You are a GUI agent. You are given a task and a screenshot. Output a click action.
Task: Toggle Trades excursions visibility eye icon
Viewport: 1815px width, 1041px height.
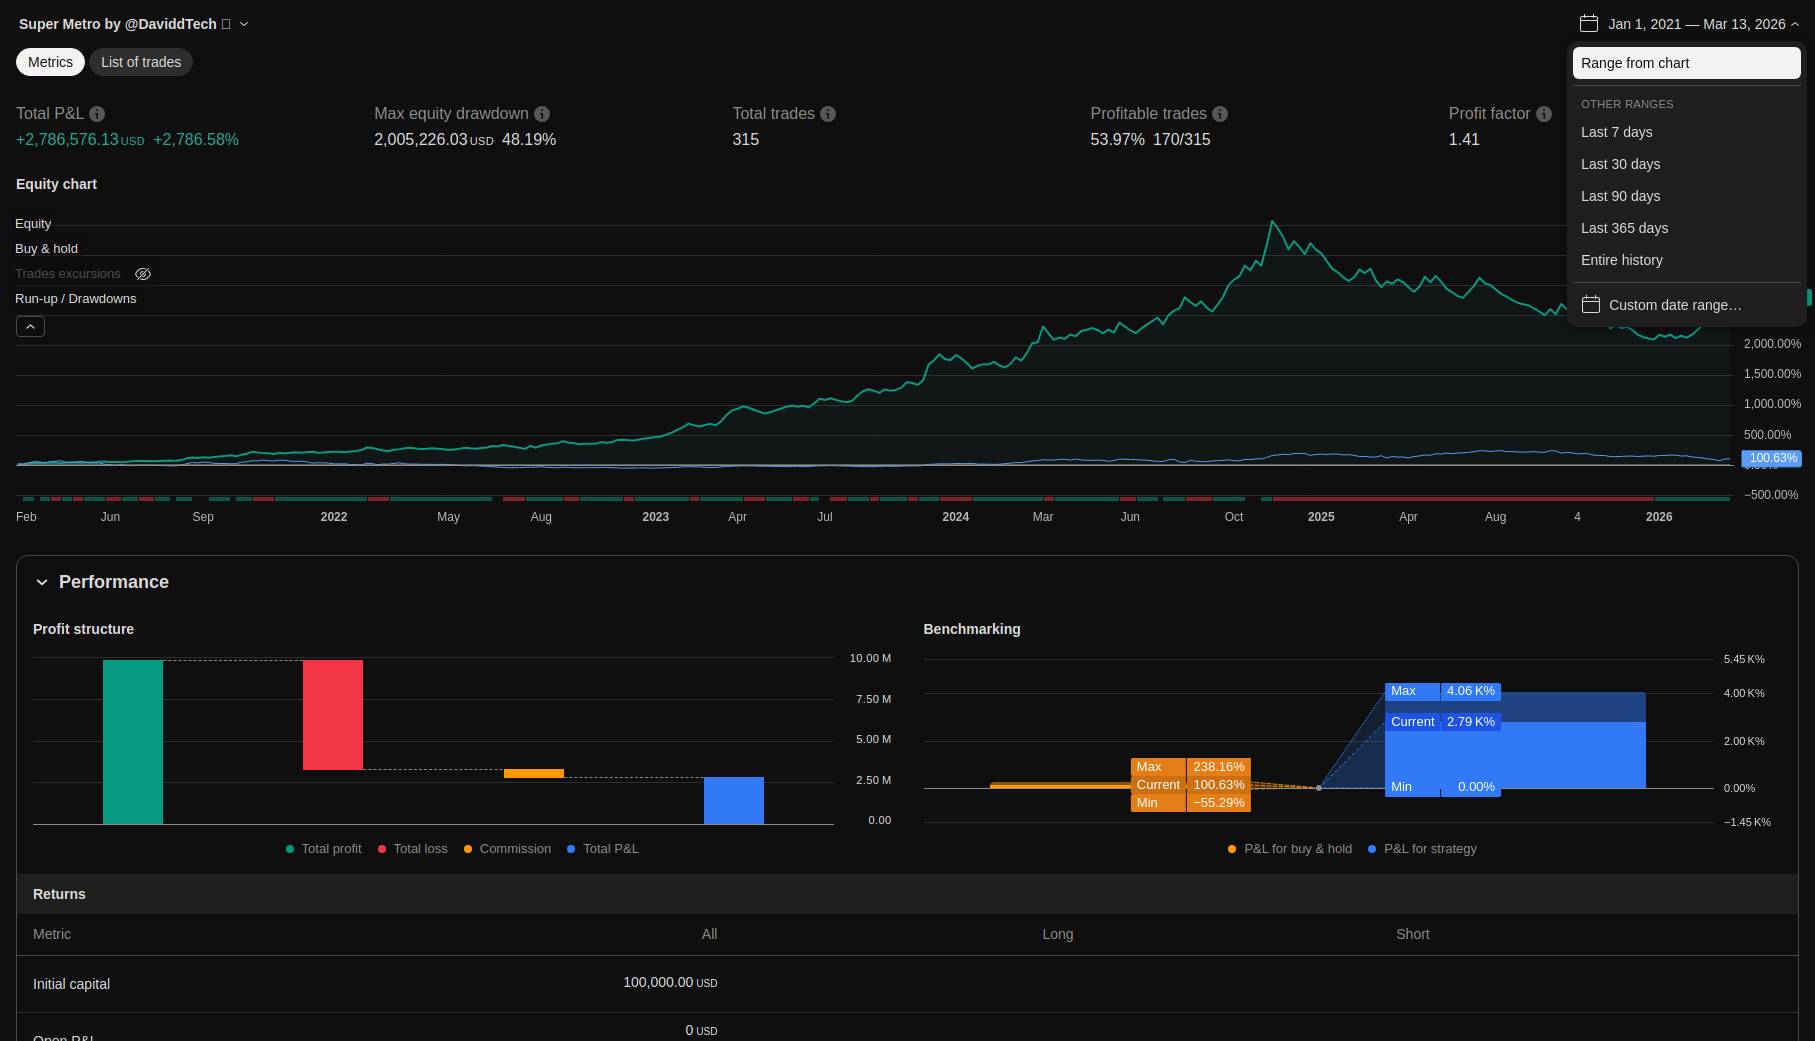(x=143, y=274)
